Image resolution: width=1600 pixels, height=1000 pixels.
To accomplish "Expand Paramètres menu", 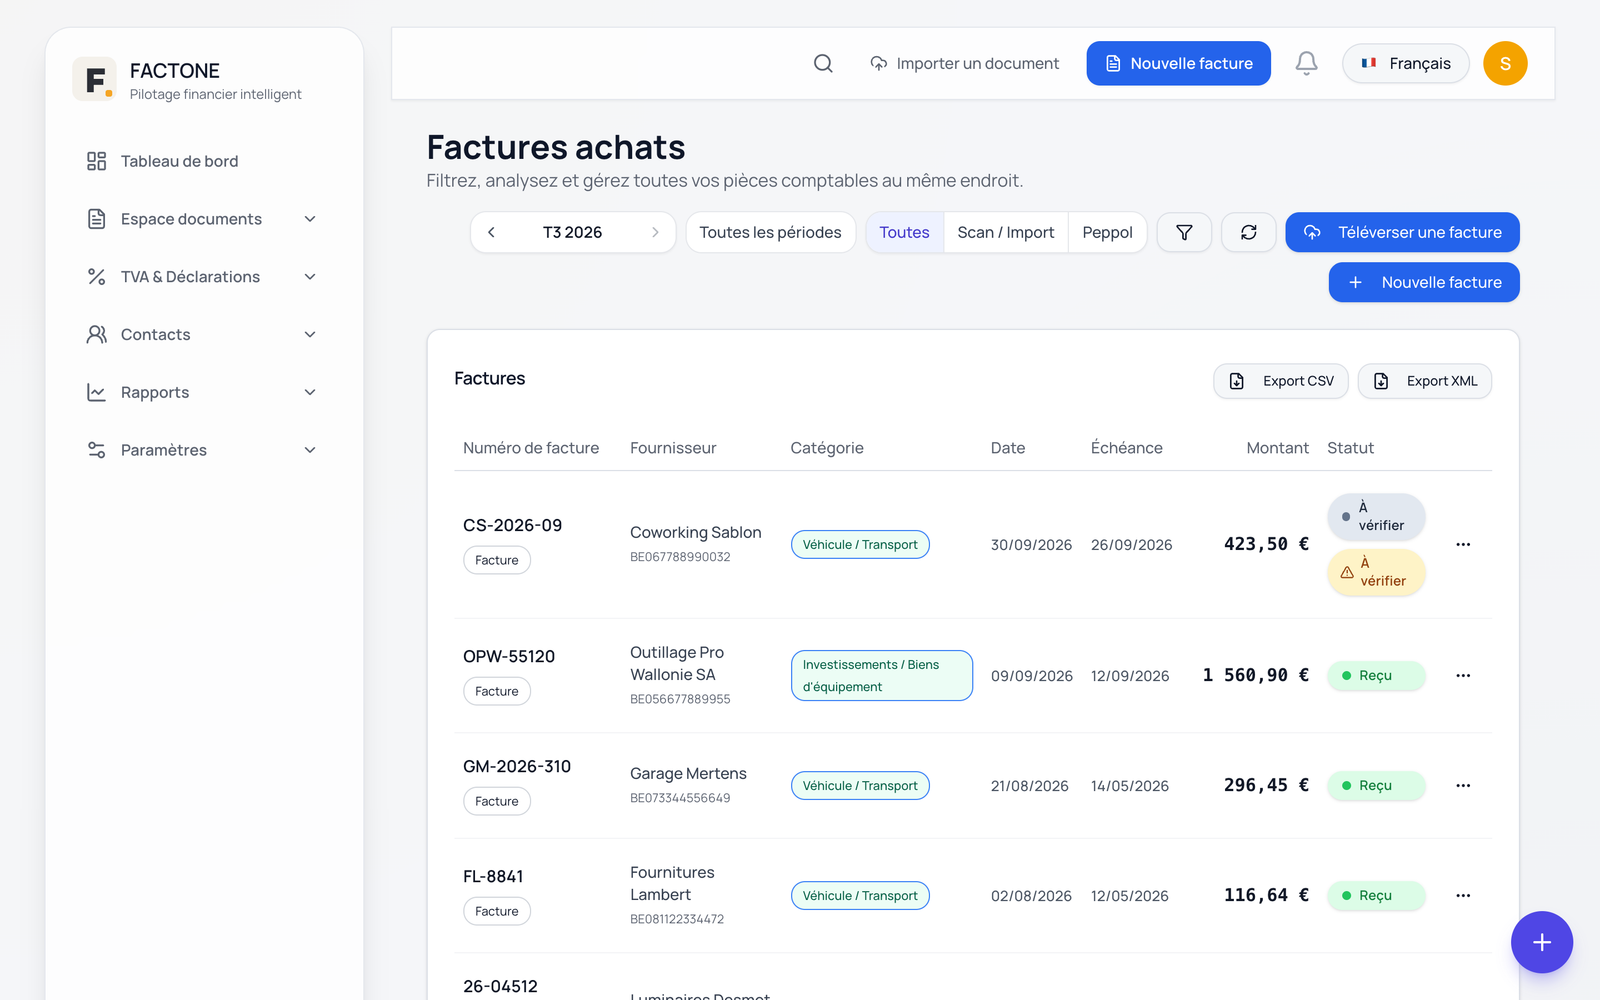I will pyautogui.click(x=203, y=450).
